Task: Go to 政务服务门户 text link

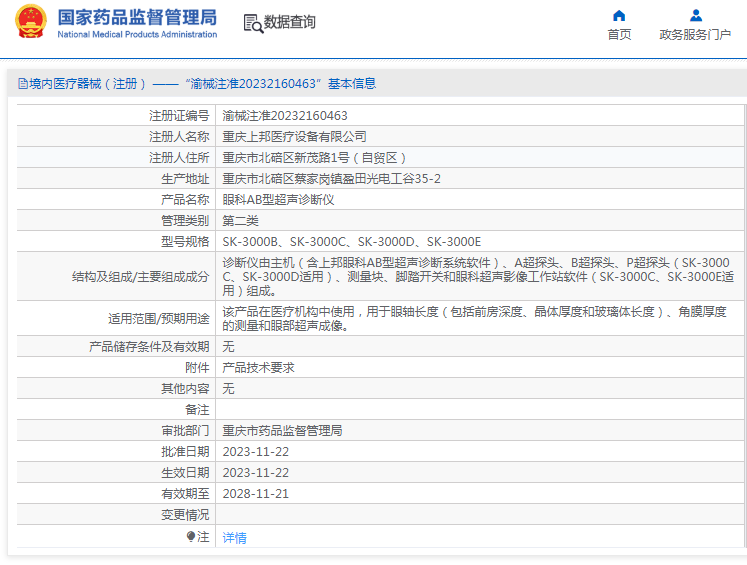Action: [695, 35]
